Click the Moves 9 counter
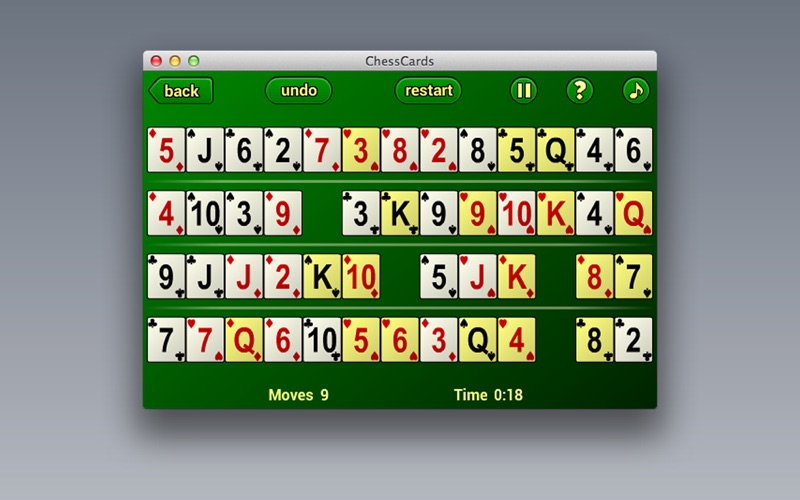800x500 pixels. [298, 395]
